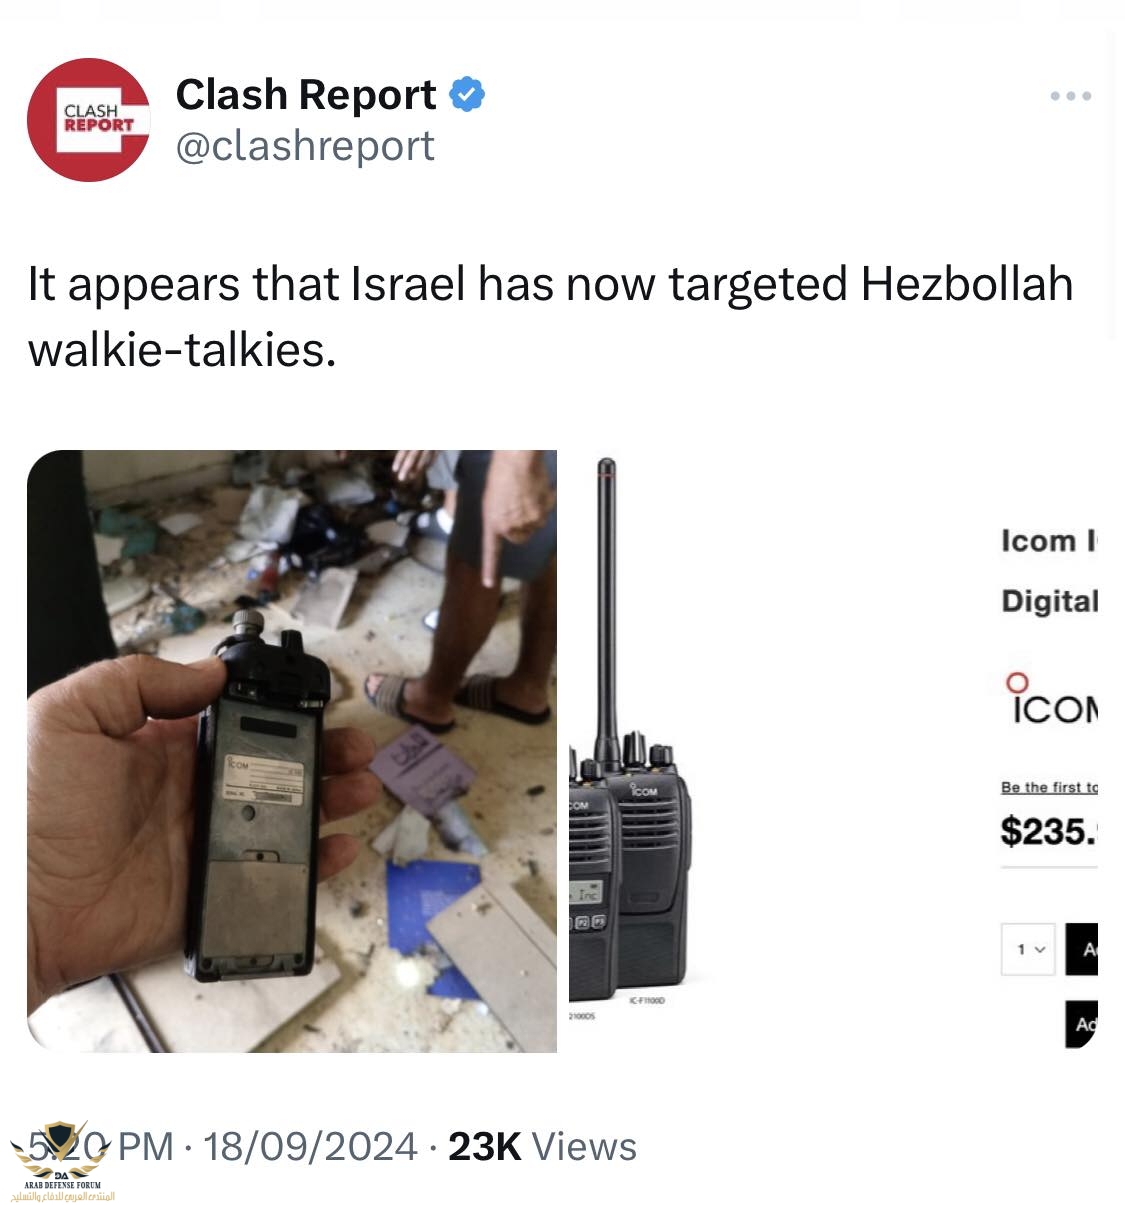The image size is (1125, 1205).
Task: Expand the quantity dropdown showing 1
Action: pos(1028,949)
